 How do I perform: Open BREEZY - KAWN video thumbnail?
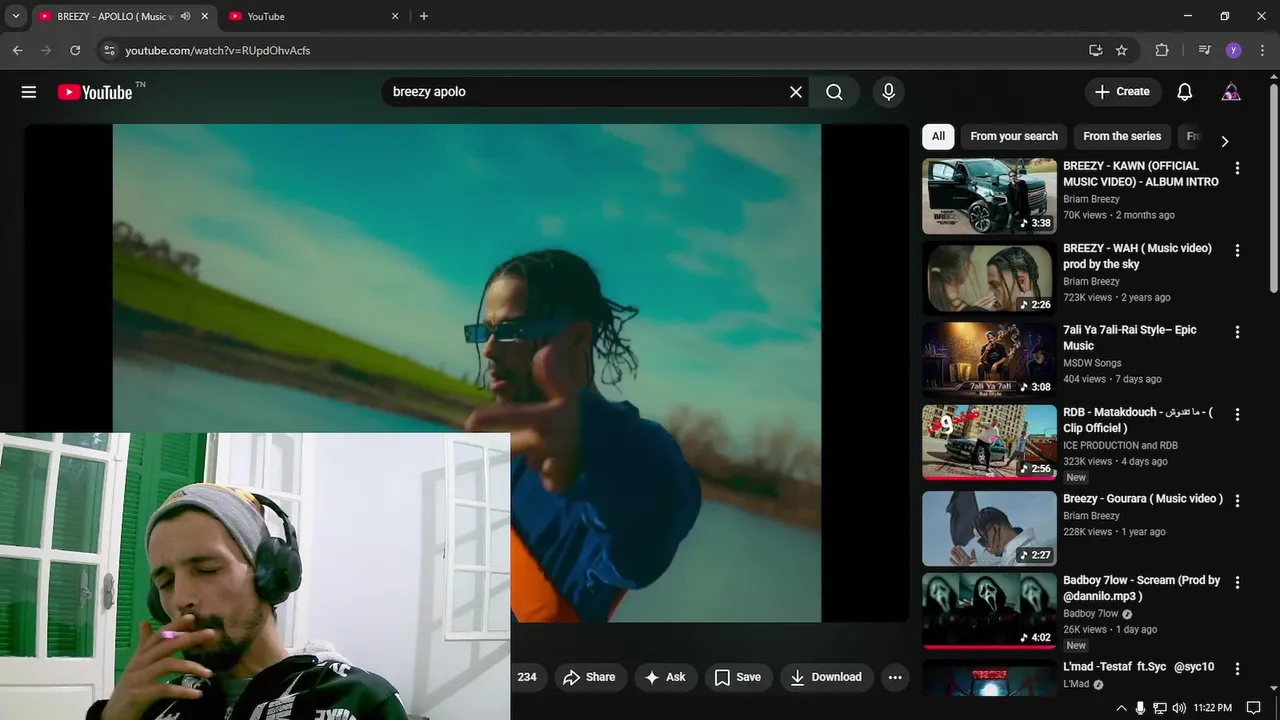(x=989, y=196)
